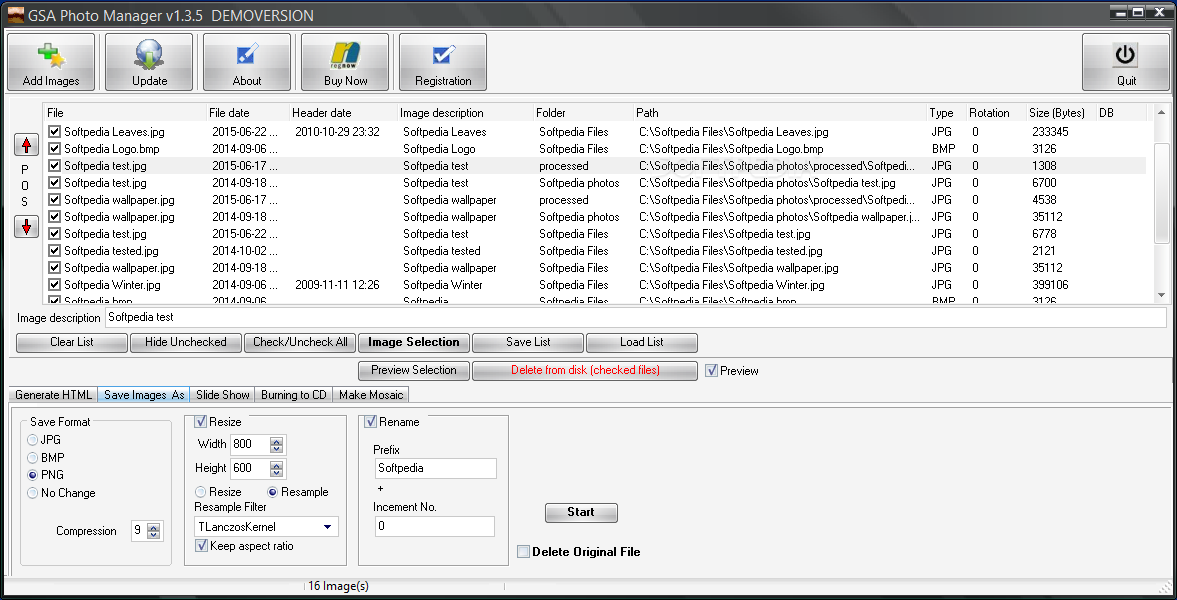Sort list by Size (Bytes) column header

tap(1060, 113)
